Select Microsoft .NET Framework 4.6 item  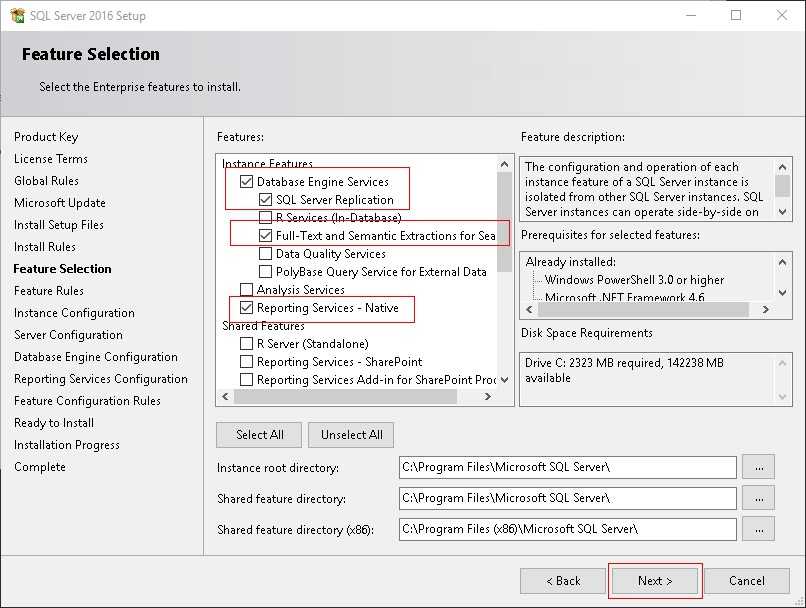(625, 297)
